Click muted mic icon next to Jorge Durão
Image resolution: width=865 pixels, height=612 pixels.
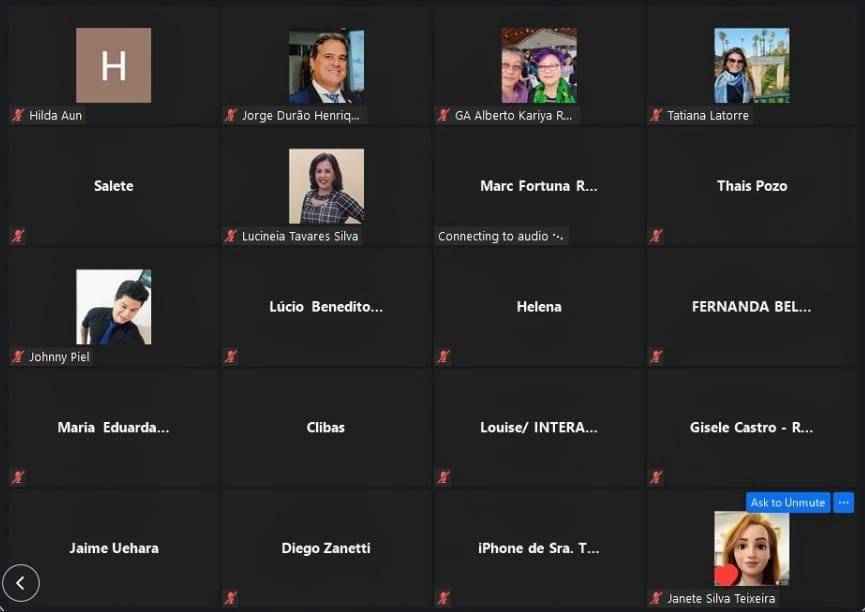(231, 115)
